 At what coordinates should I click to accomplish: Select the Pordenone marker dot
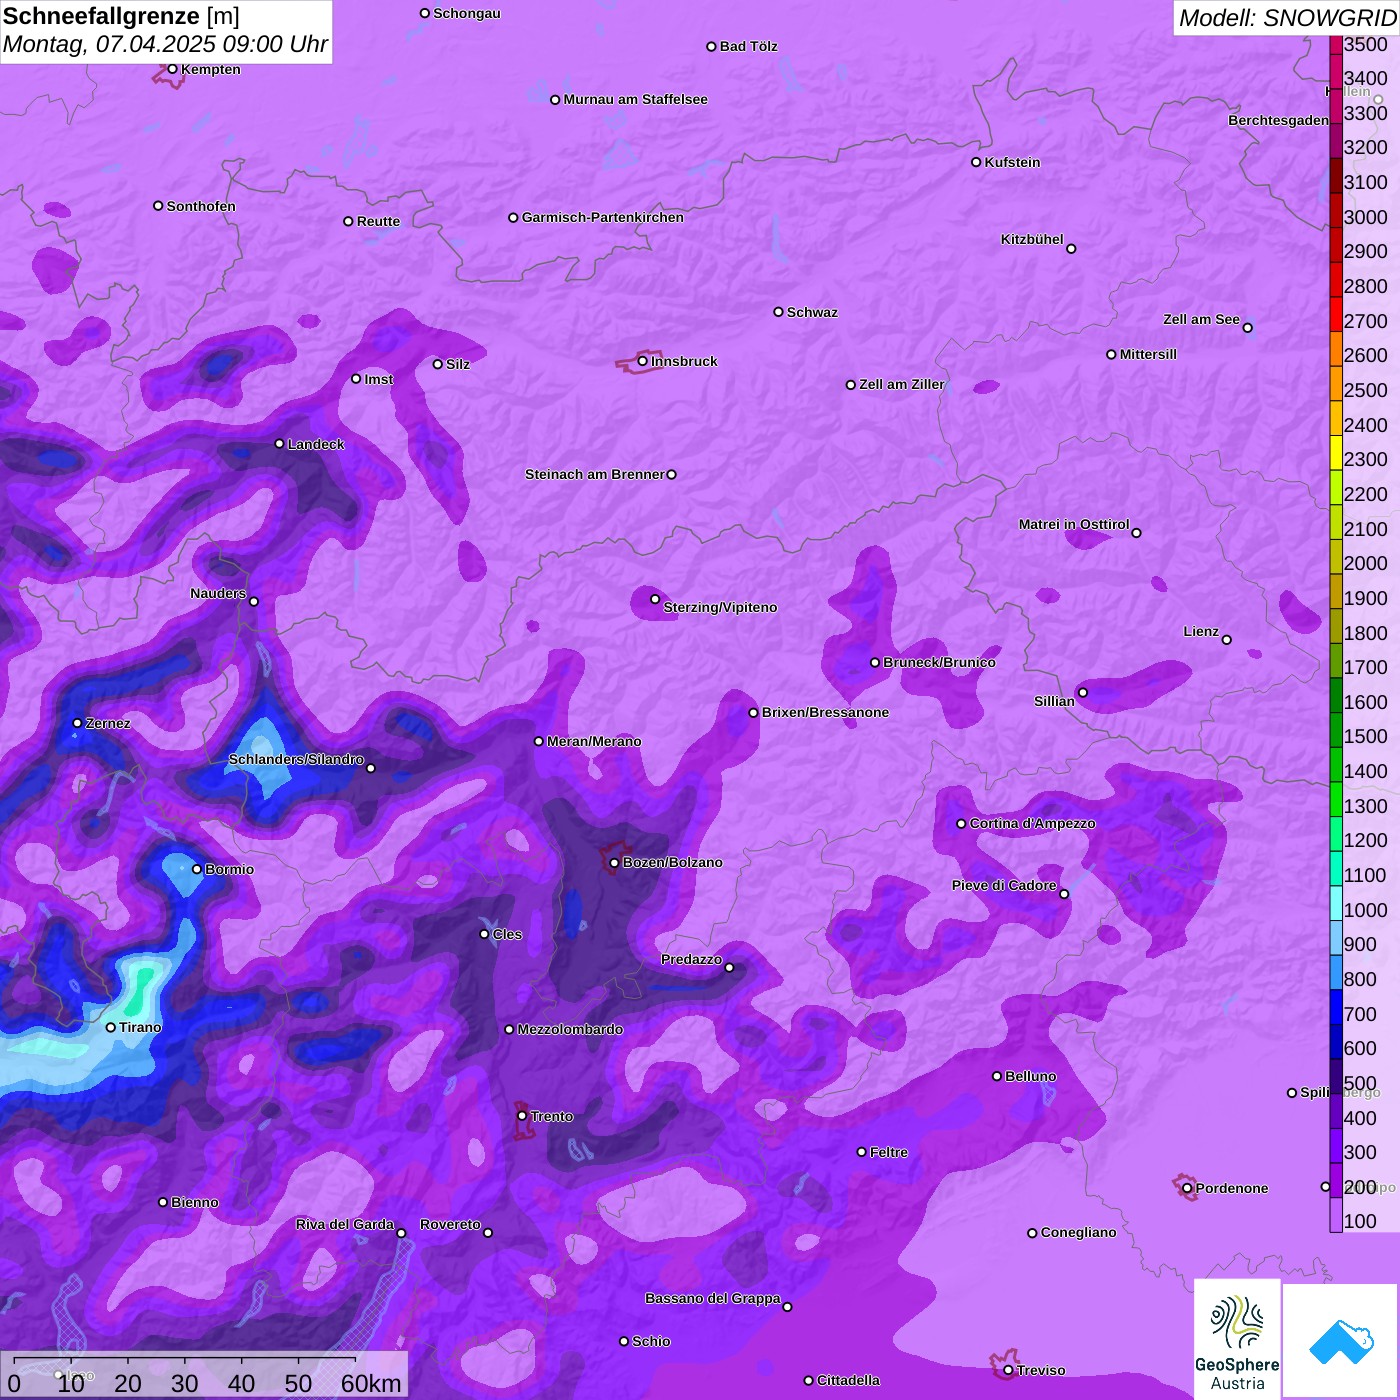click(1187, 1188)
